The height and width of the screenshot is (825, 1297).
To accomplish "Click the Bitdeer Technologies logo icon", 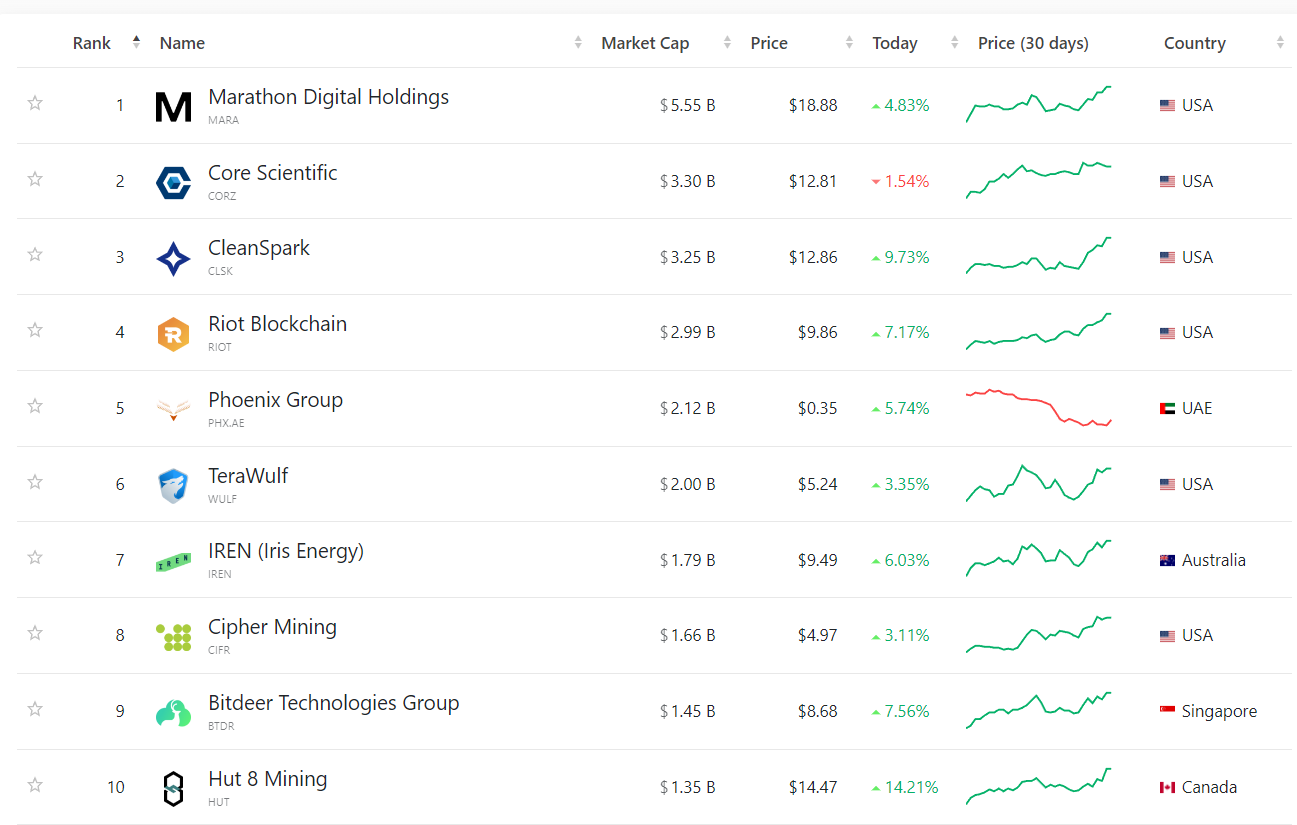I will tap(173, 712).
